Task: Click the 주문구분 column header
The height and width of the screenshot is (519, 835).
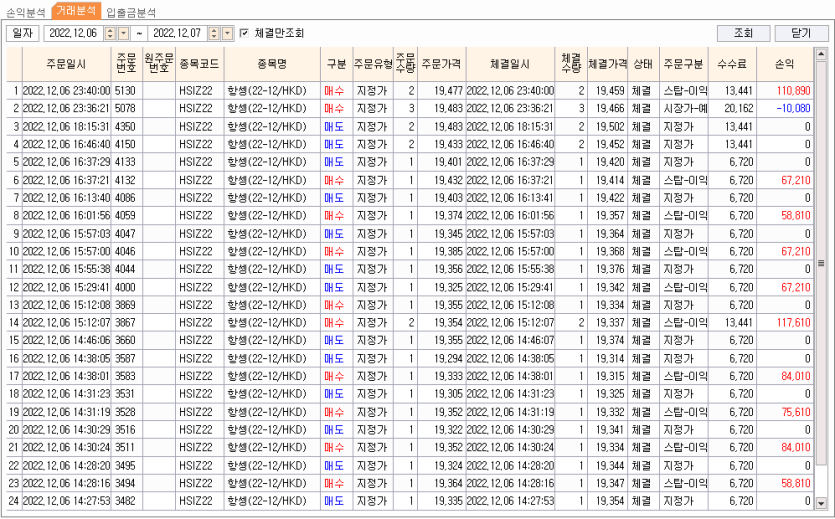Action: [x=684, y=64]
